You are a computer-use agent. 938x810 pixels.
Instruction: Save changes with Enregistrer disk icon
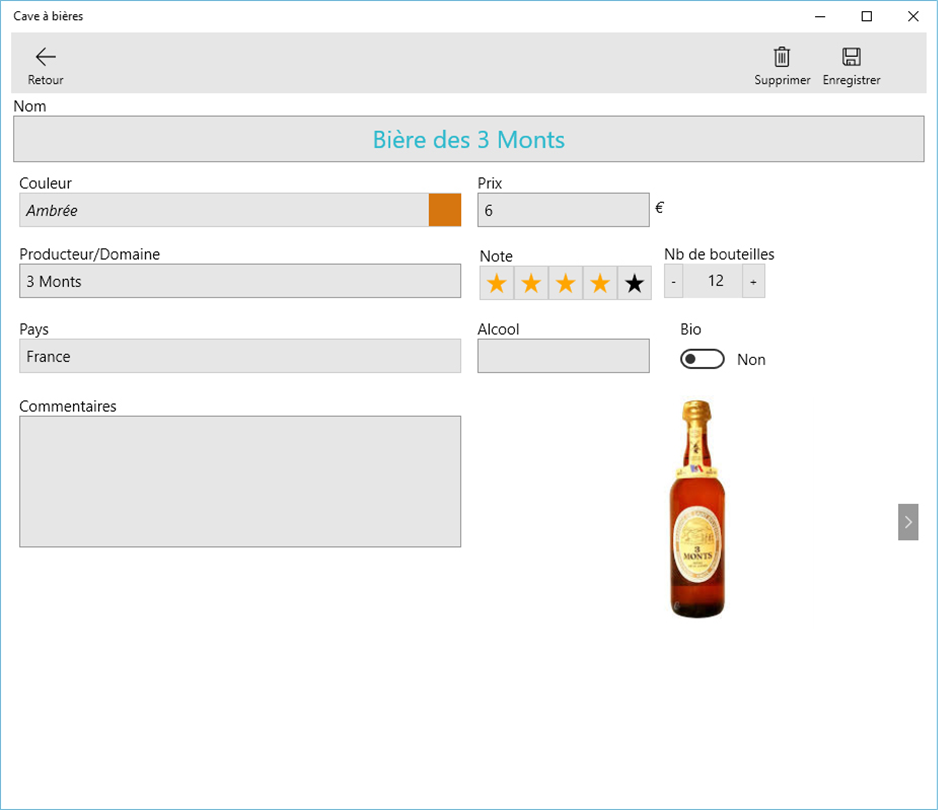click(x=851, y=65)
